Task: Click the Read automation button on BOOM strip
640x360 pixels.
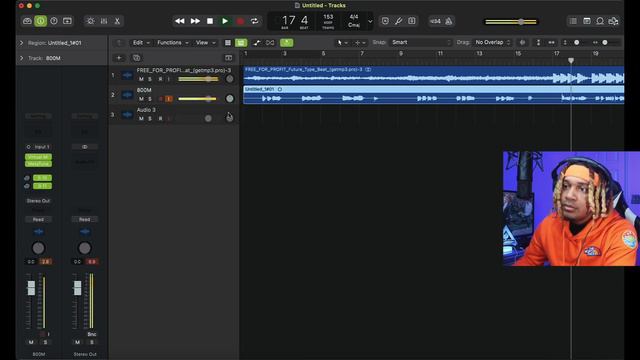Action: coord(38,220)
